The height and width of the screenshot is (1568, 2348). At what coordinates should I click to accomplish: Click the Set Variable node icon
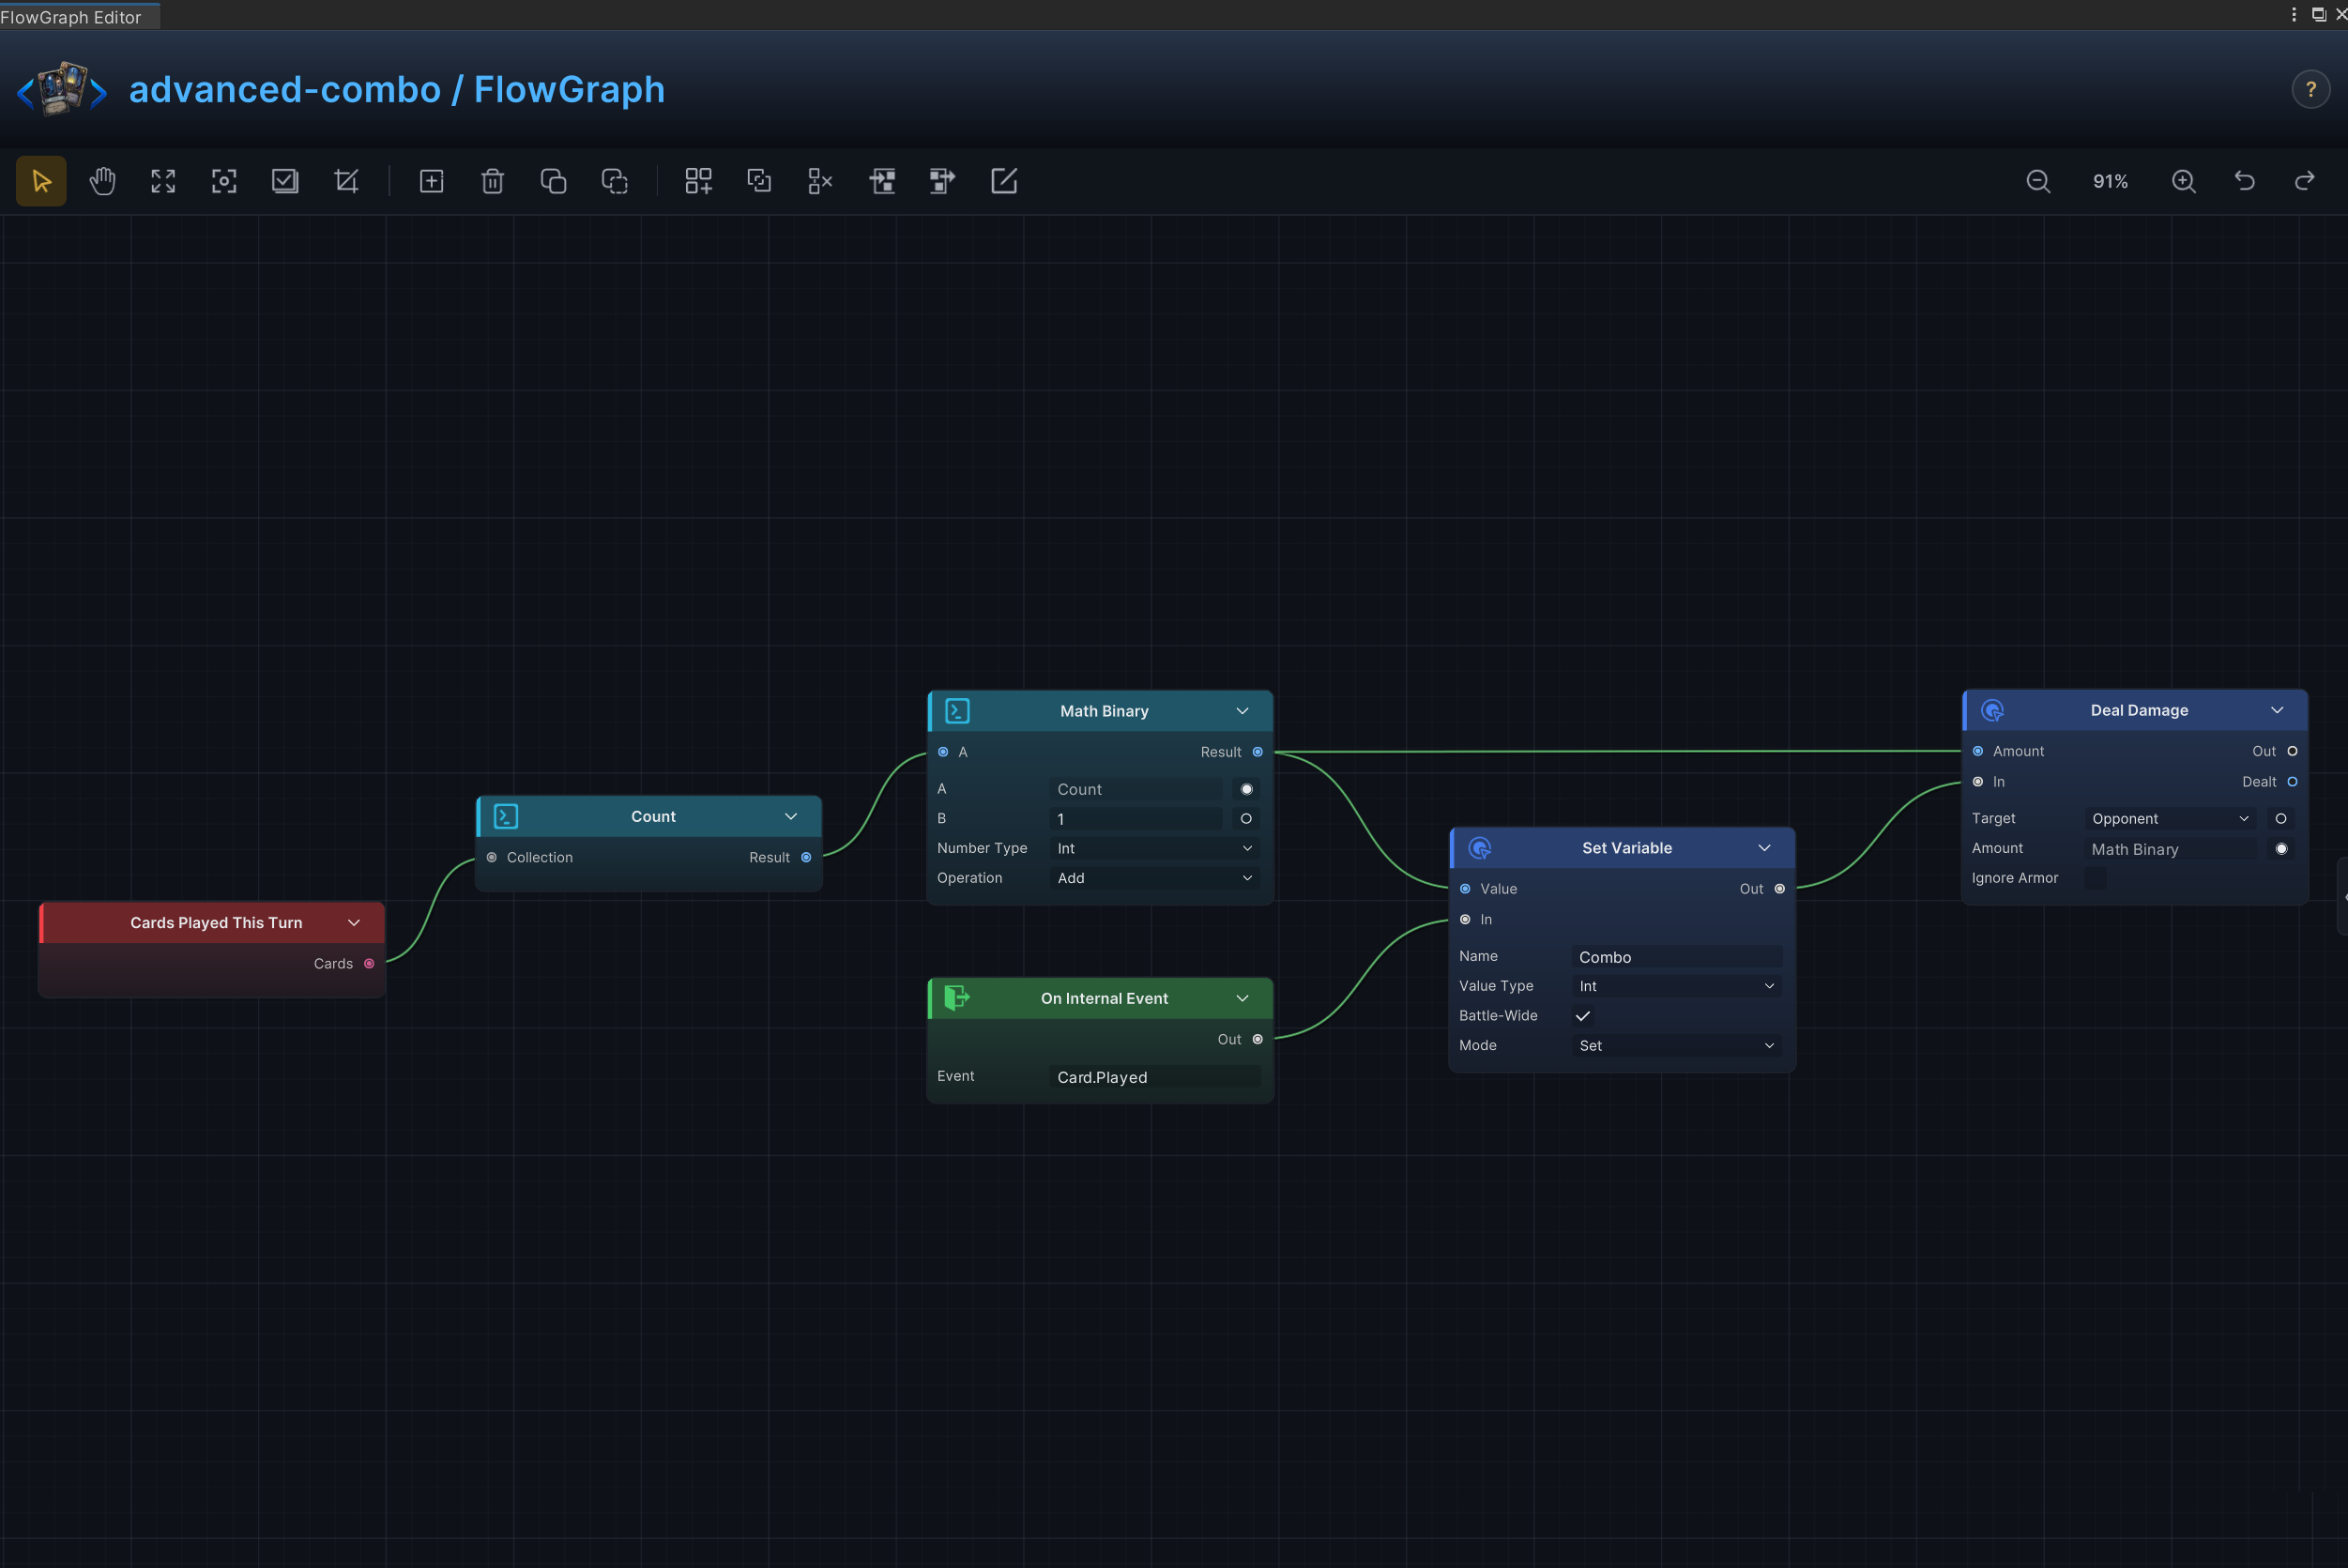coord(1480,848)
